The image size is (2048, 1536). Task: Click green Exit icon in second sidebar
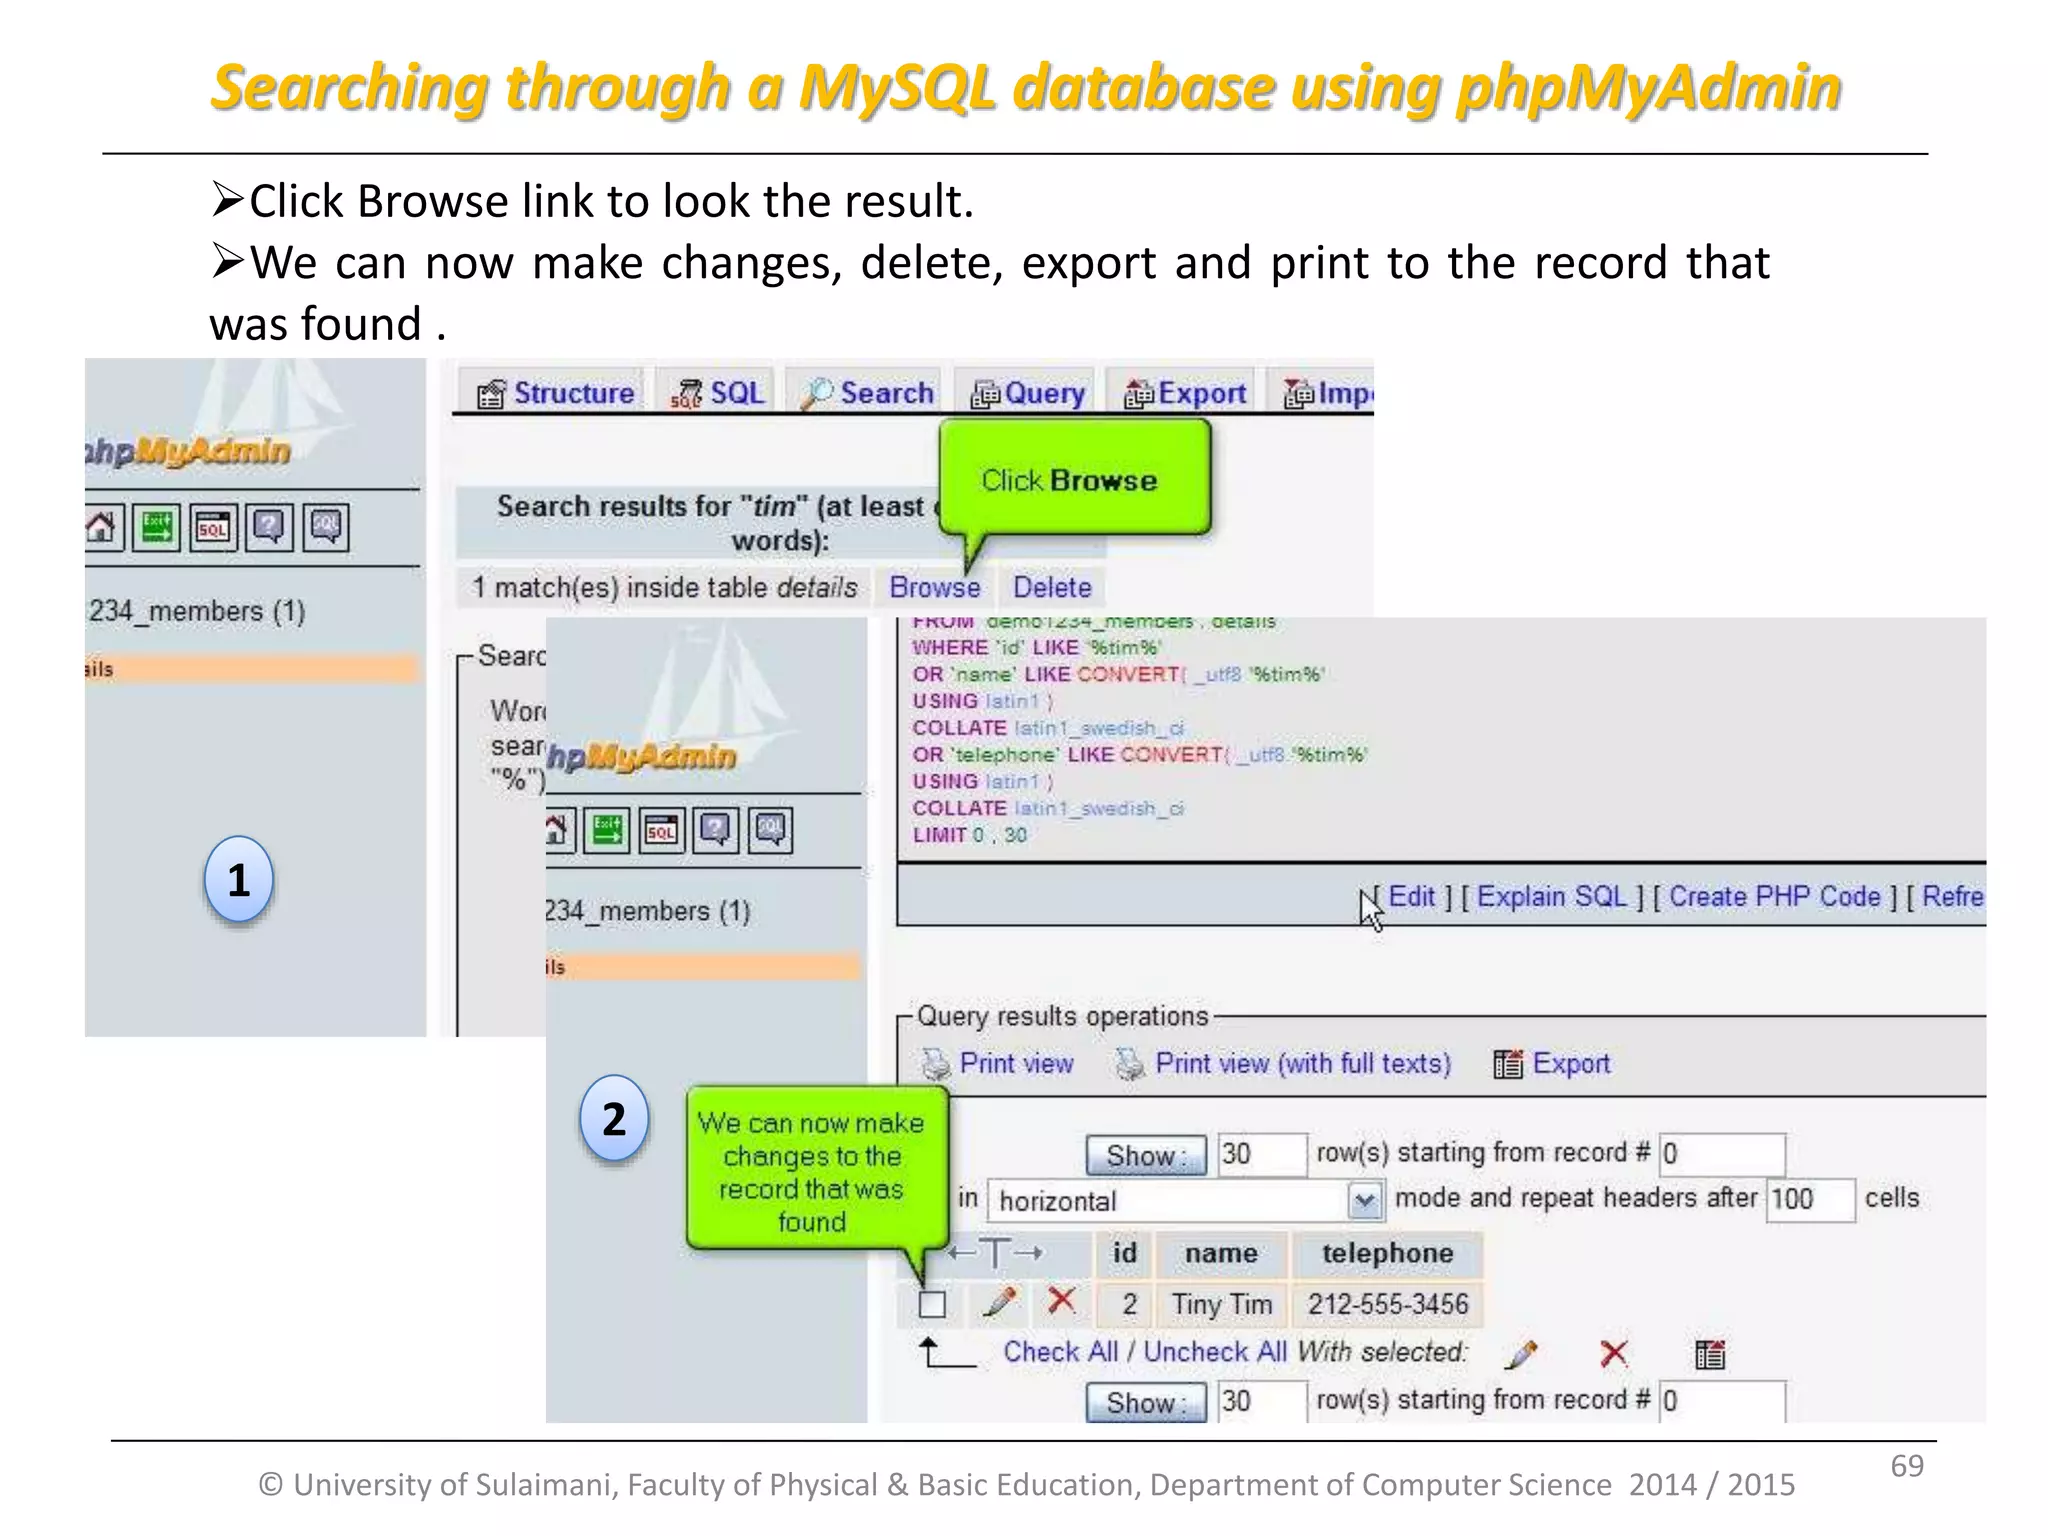pos(606,830)
